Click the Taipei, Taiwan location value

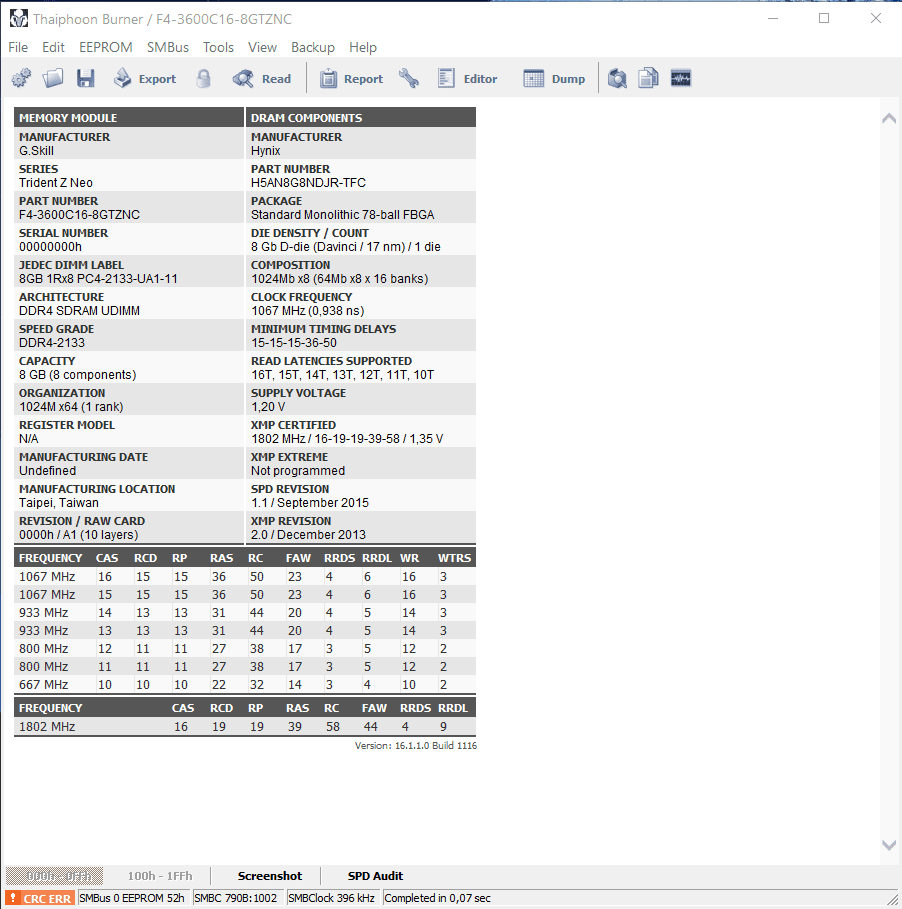click(59, 503)
